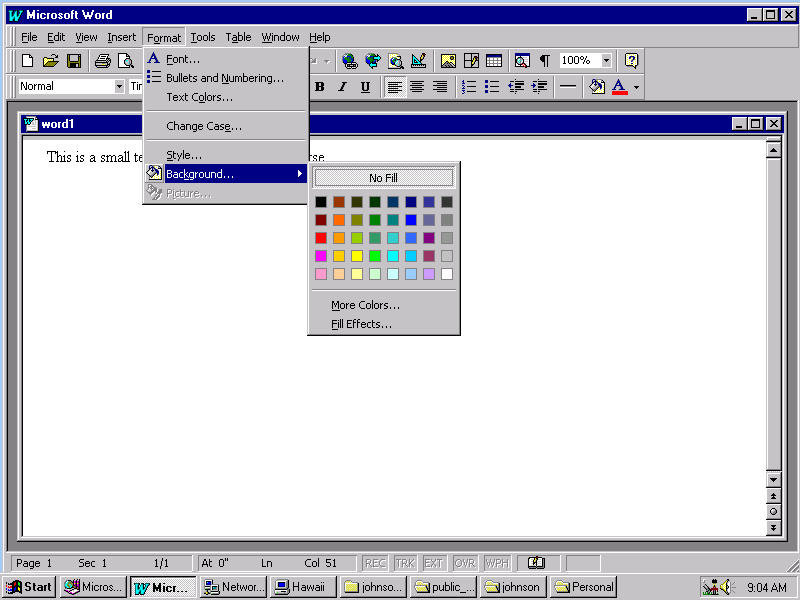Click the Web Toolbar globe with arrows icon
Screen dimensions: 800x600
click(x=372, y=61)
